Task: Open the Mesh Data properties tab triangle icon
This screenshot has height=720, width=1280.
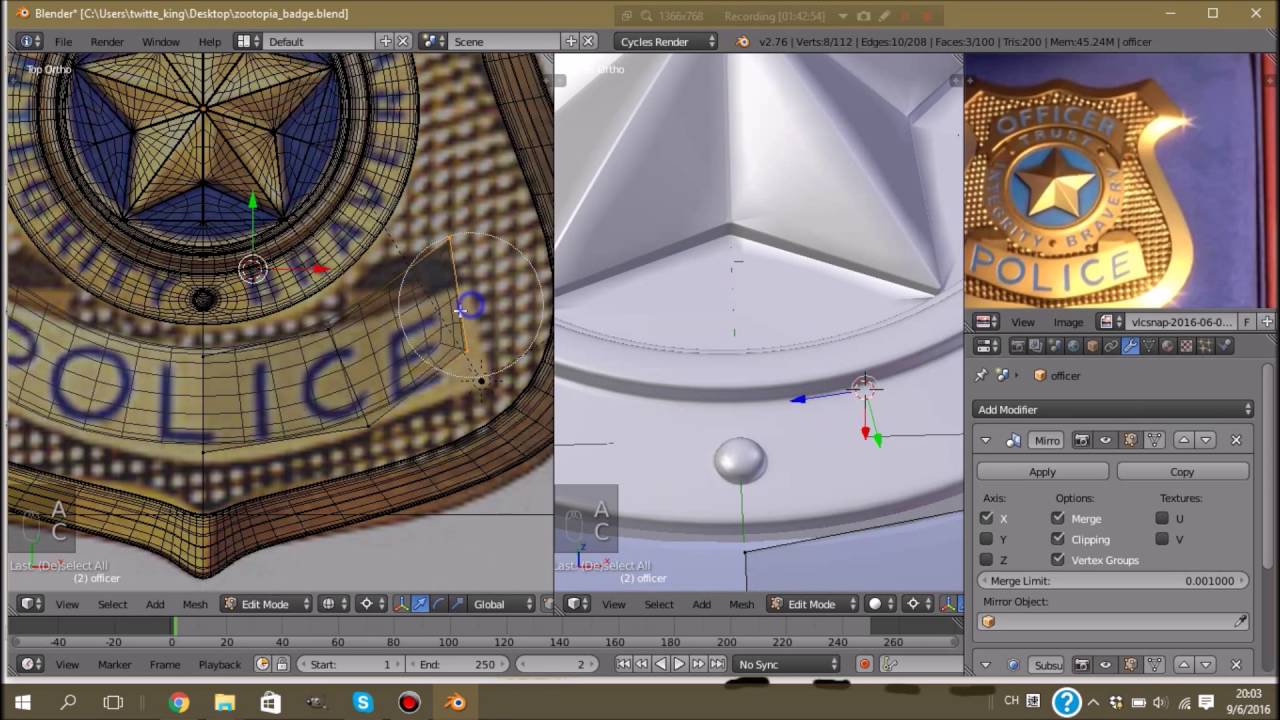Action: tap(1149, 346)
